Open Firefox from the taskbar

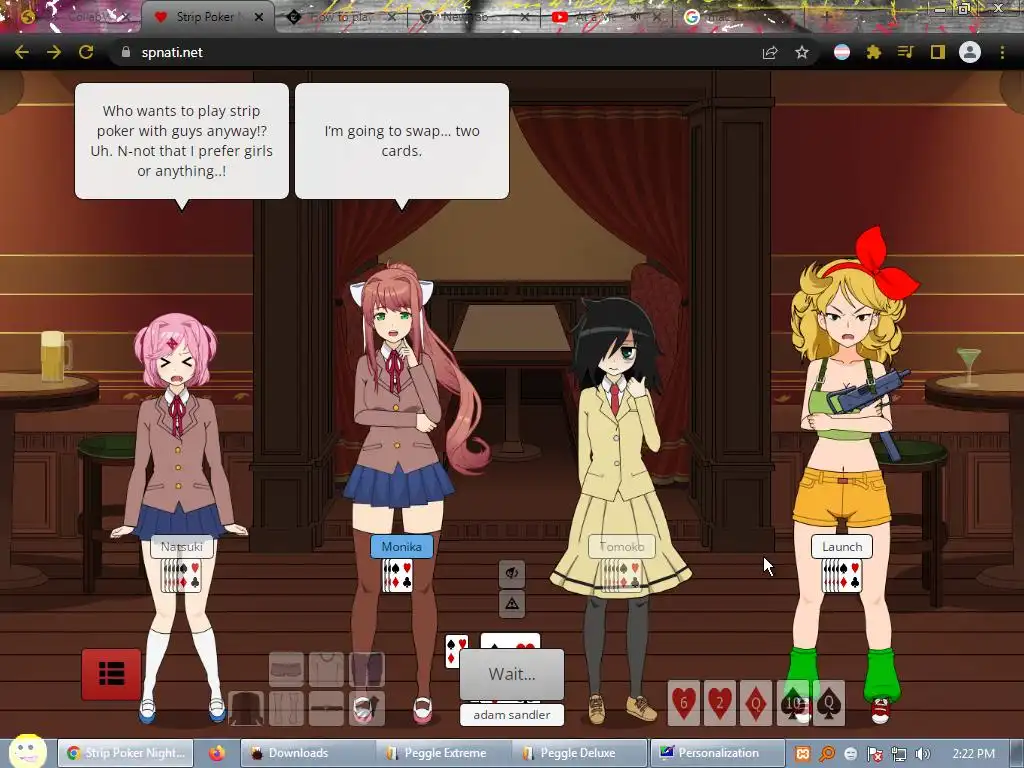[x=217, y=753]
